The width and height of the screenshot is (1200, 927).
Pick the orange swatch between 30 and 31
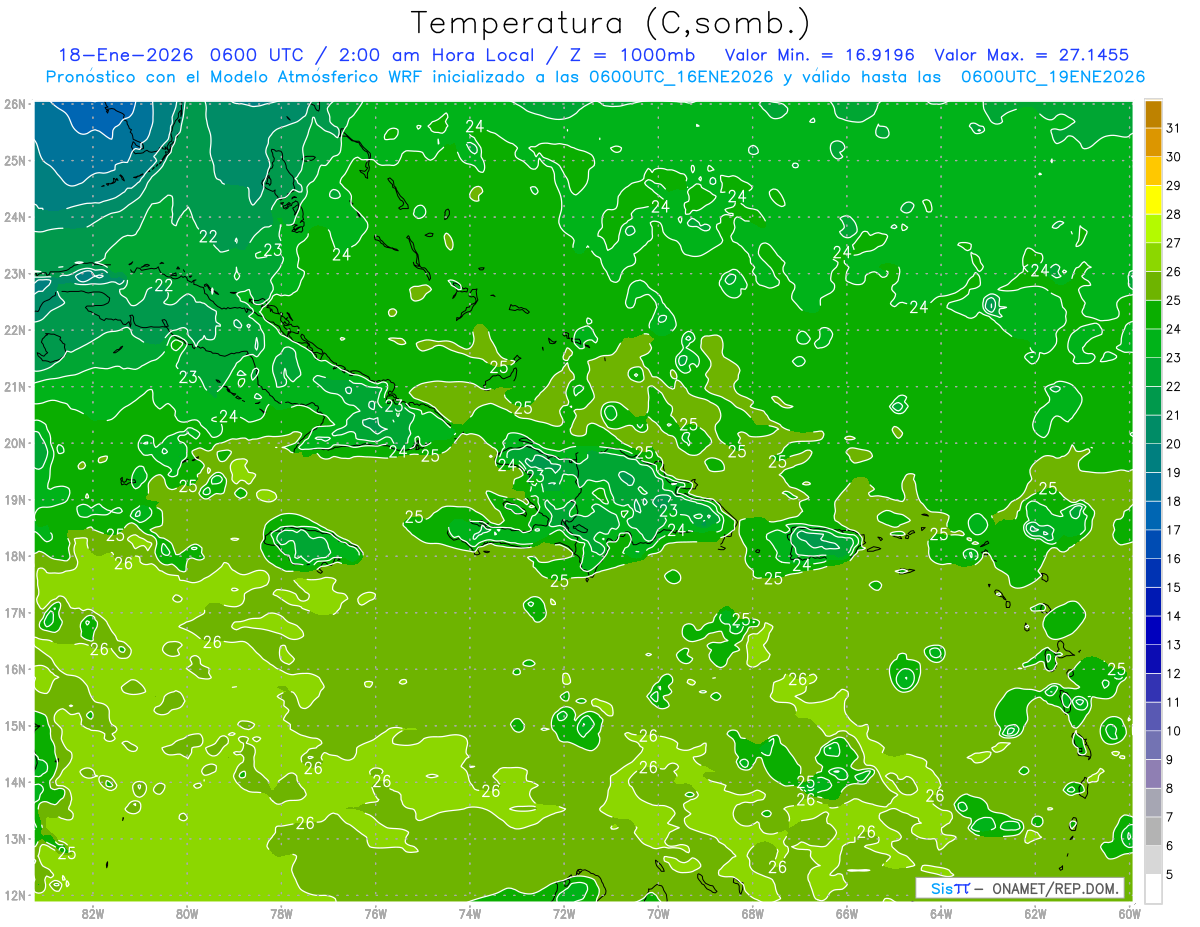coord(1153,143)
